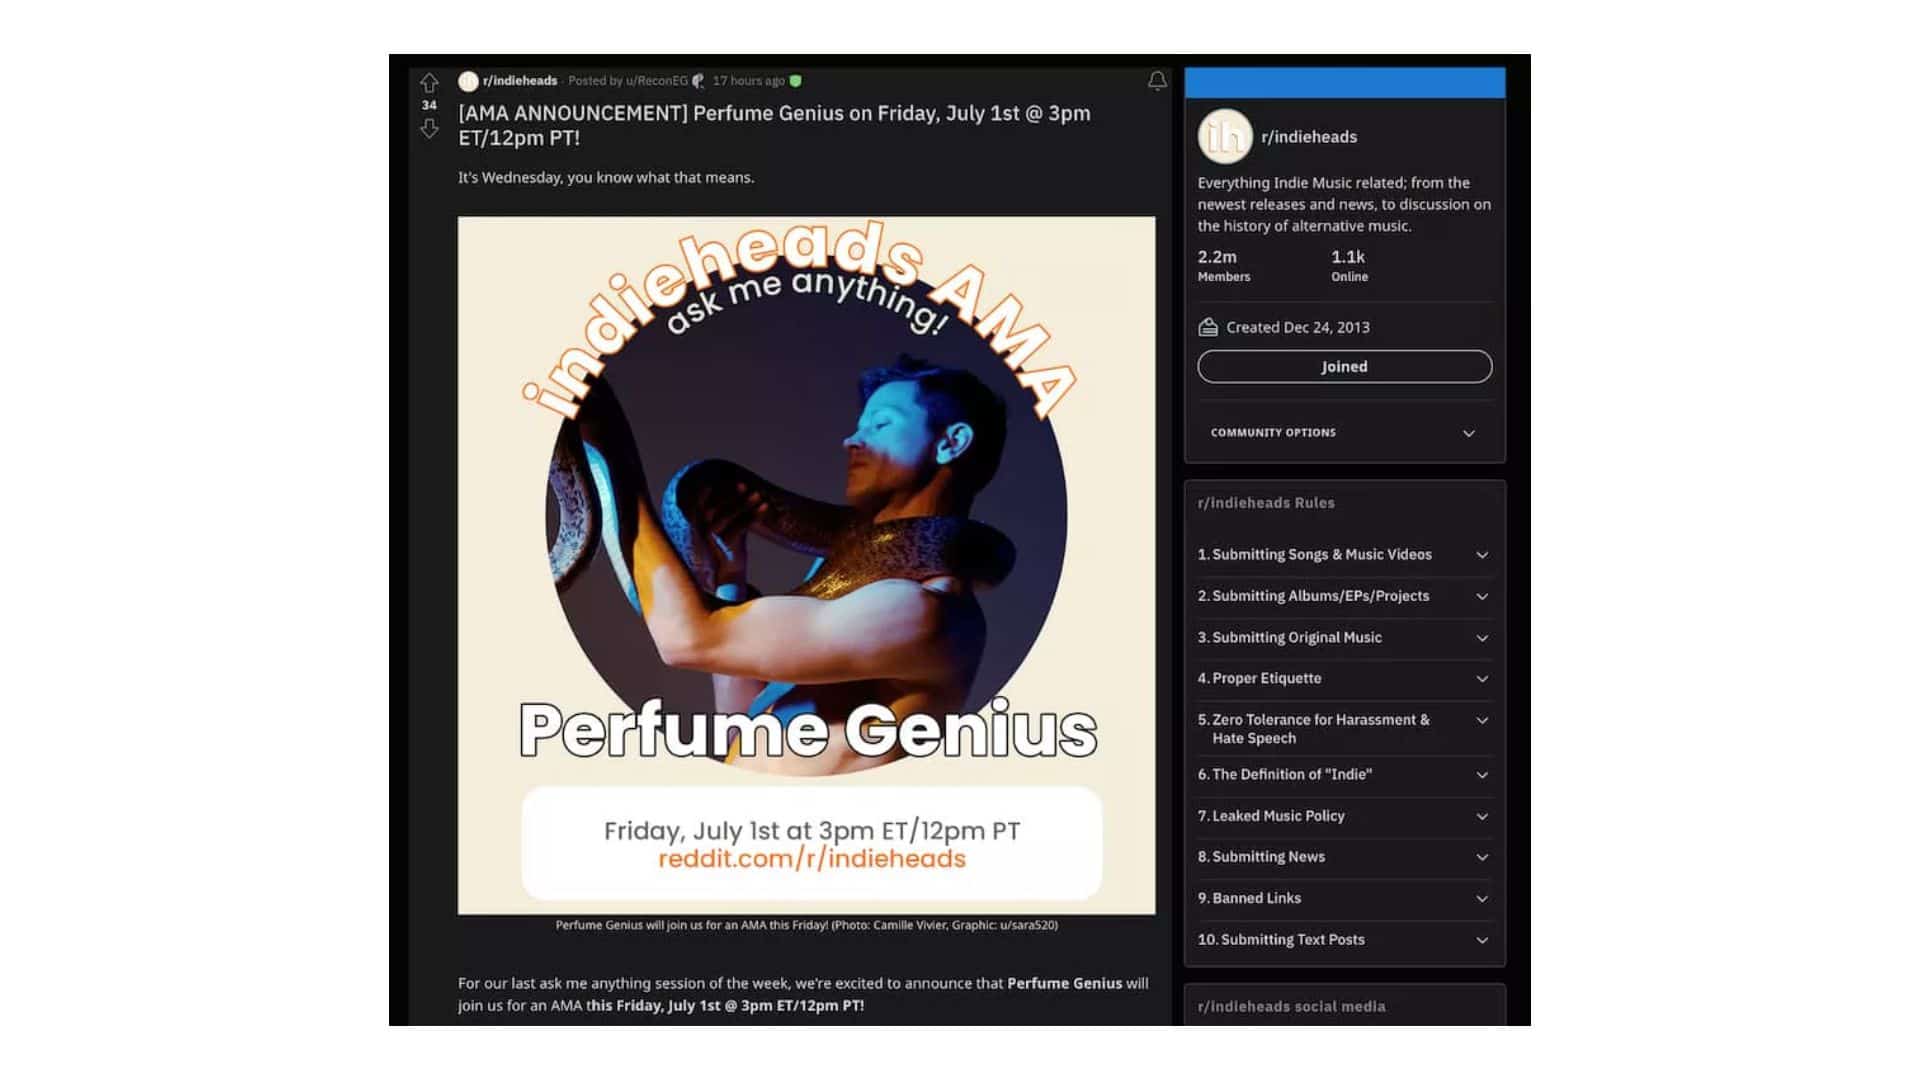Image resolution: width=1920 pixels, height=1080 pixels.
Task: Expand rule 7 Leaked Music Policy
Action: coord(1345,816)
